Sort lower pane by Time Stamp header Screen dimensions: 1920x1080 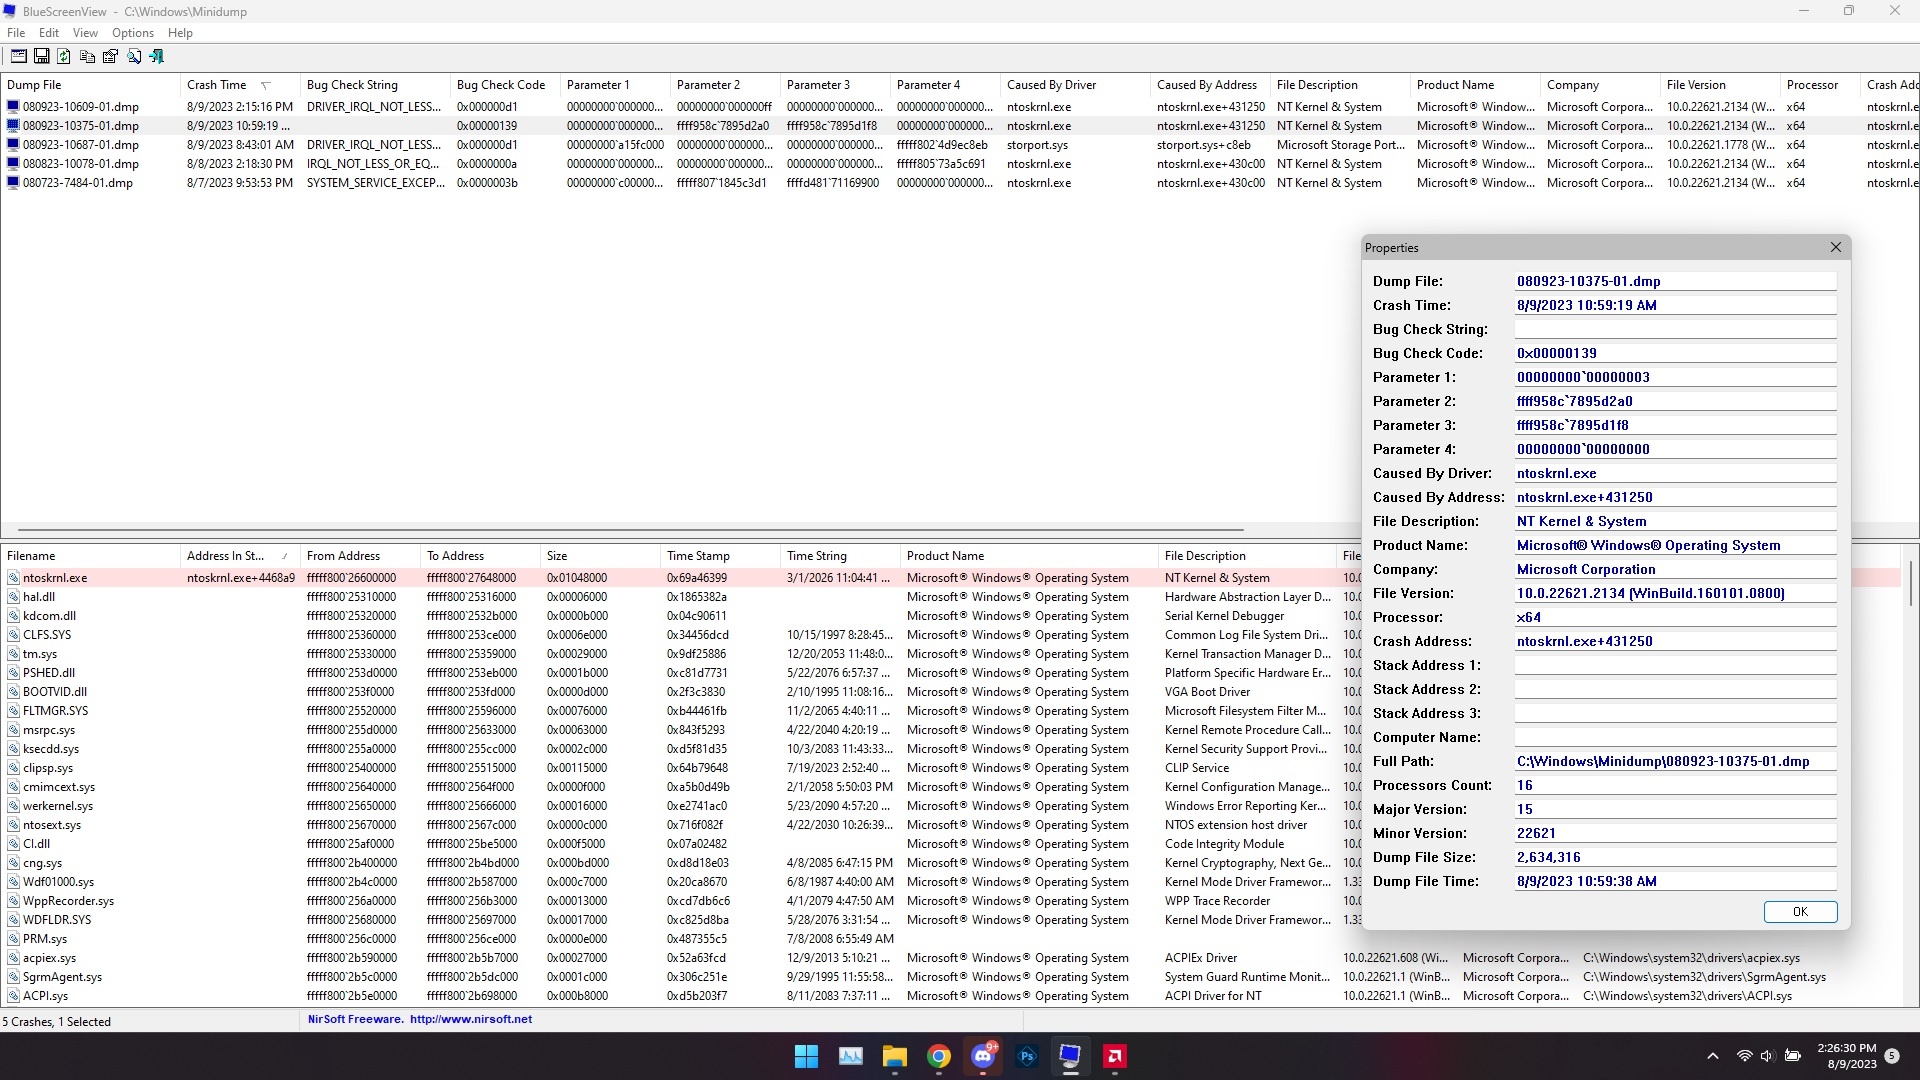[x=720, y=556]
